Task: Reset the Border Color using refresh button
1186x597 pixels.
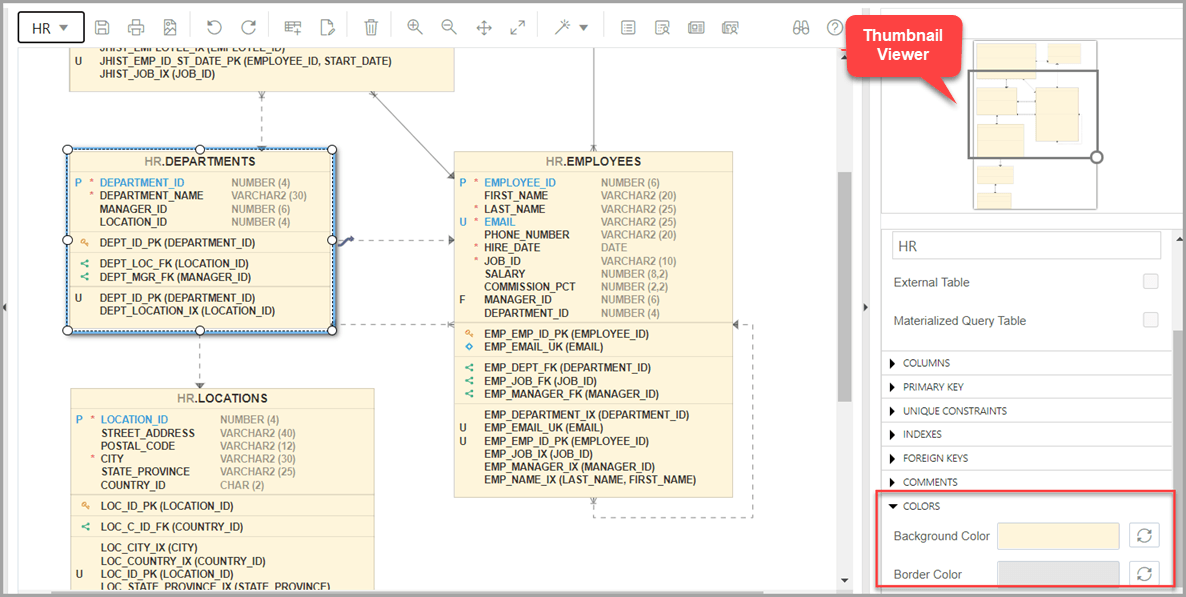Action: (x=1144, y=573)
